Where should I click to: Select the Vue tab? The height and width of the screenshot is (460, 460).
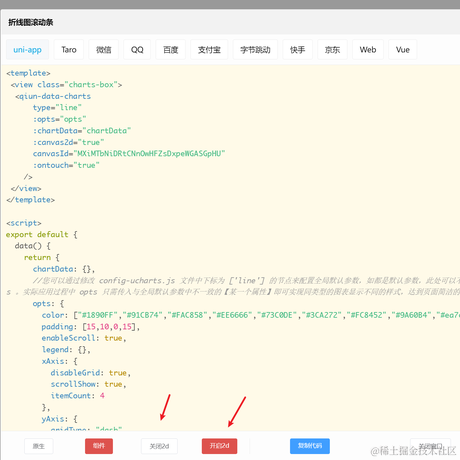click(403, 50)
